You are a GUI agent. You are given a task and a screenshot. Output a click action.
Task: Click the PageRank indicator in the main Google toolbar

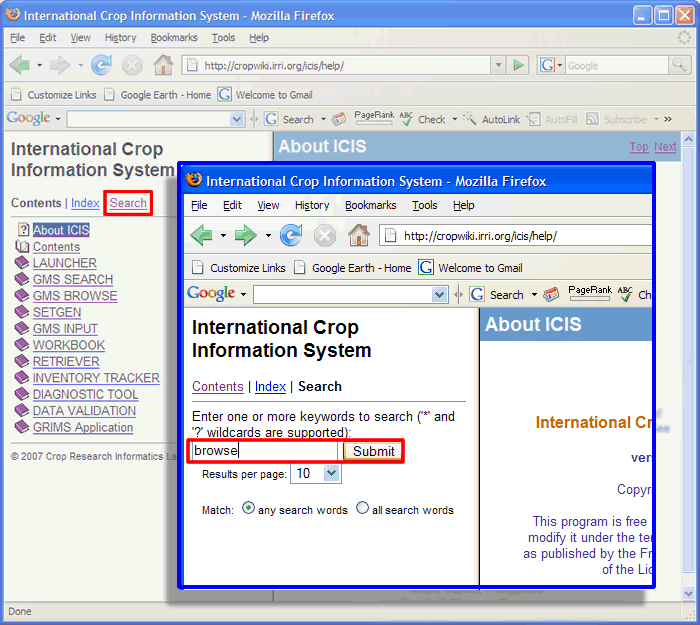(374, 118)
